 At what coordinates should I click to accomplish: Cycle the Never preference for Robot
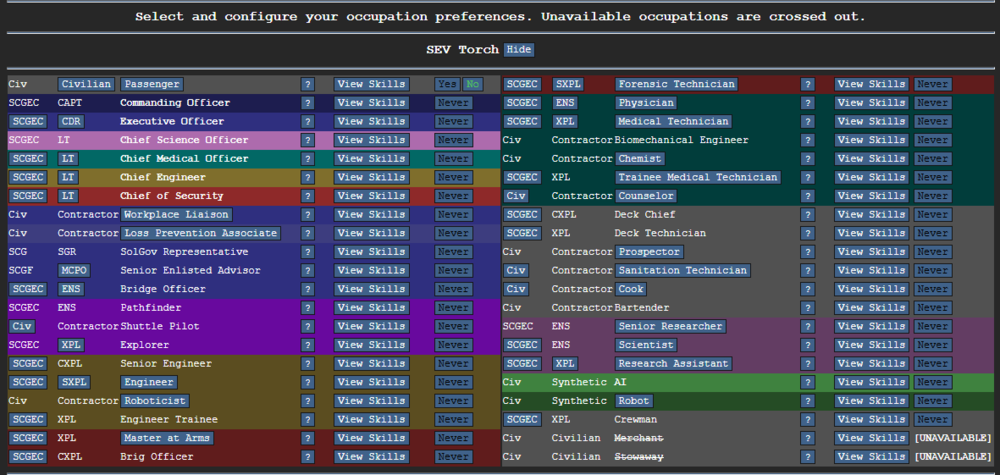[932, 401]
